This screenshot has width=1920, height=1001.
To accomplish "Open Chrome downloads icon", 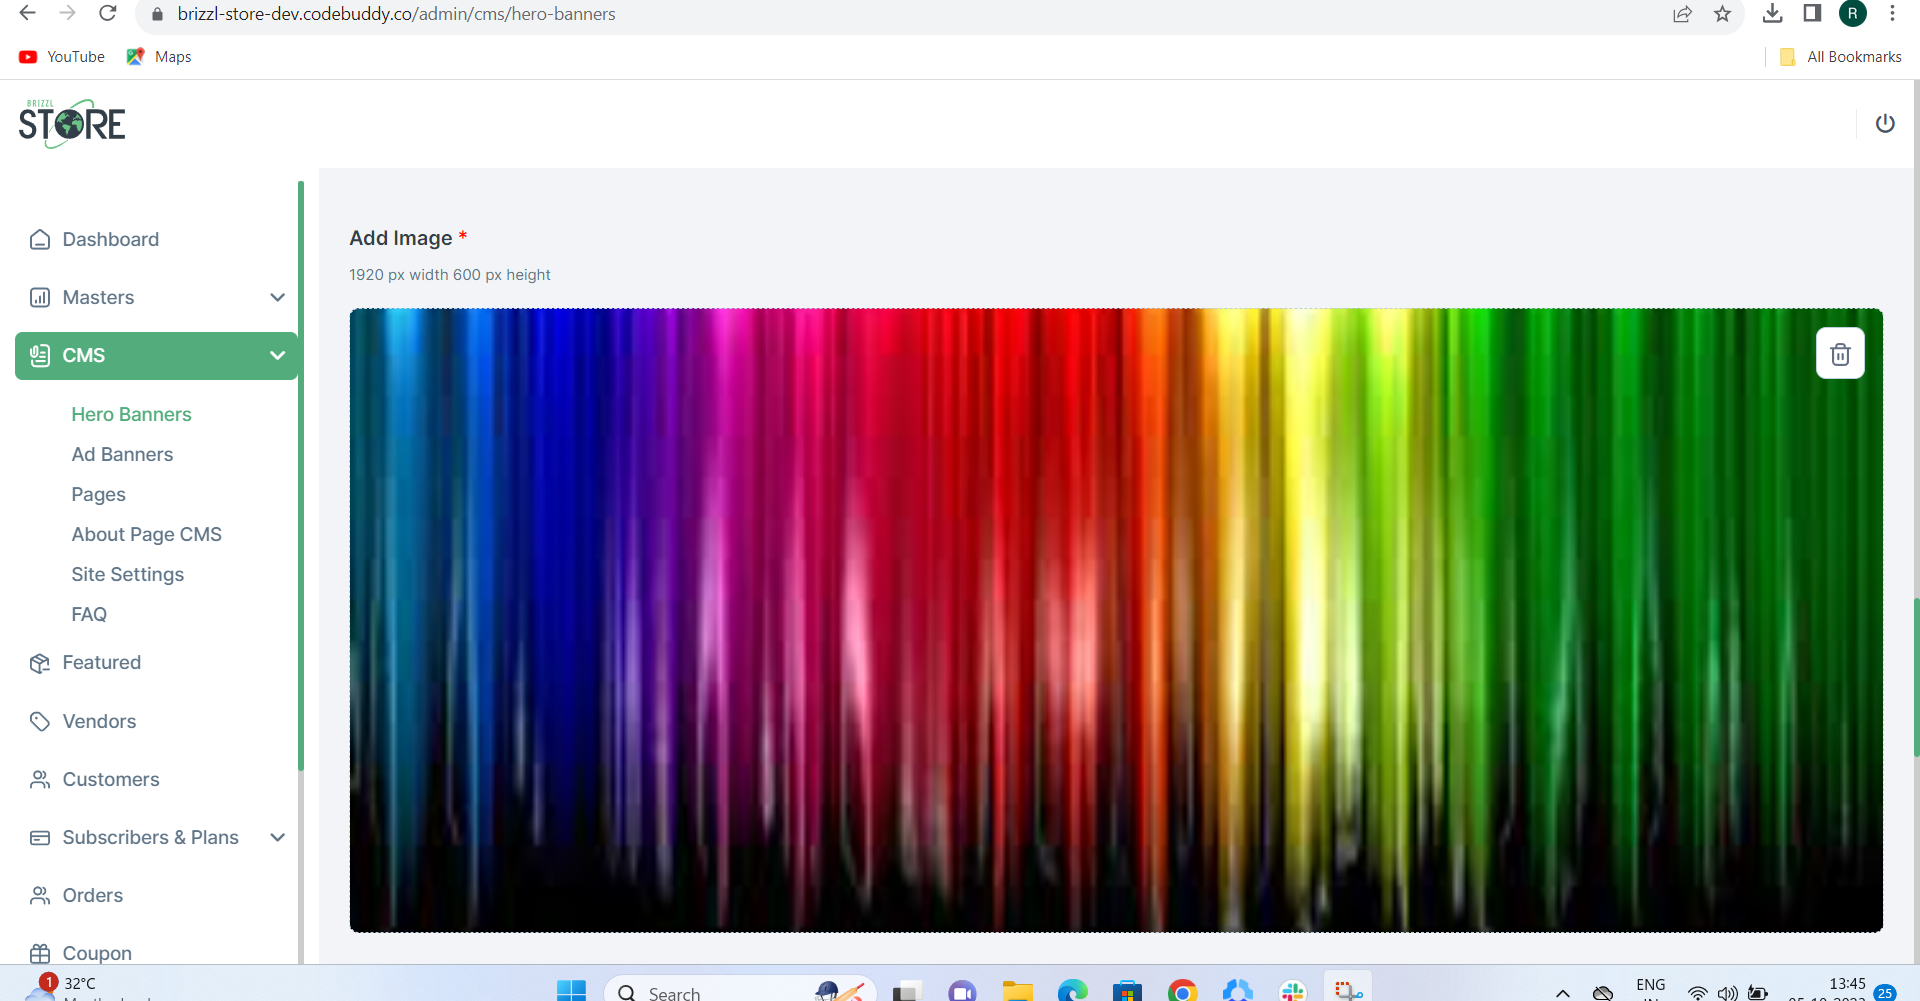I will tap(1772, 14).
